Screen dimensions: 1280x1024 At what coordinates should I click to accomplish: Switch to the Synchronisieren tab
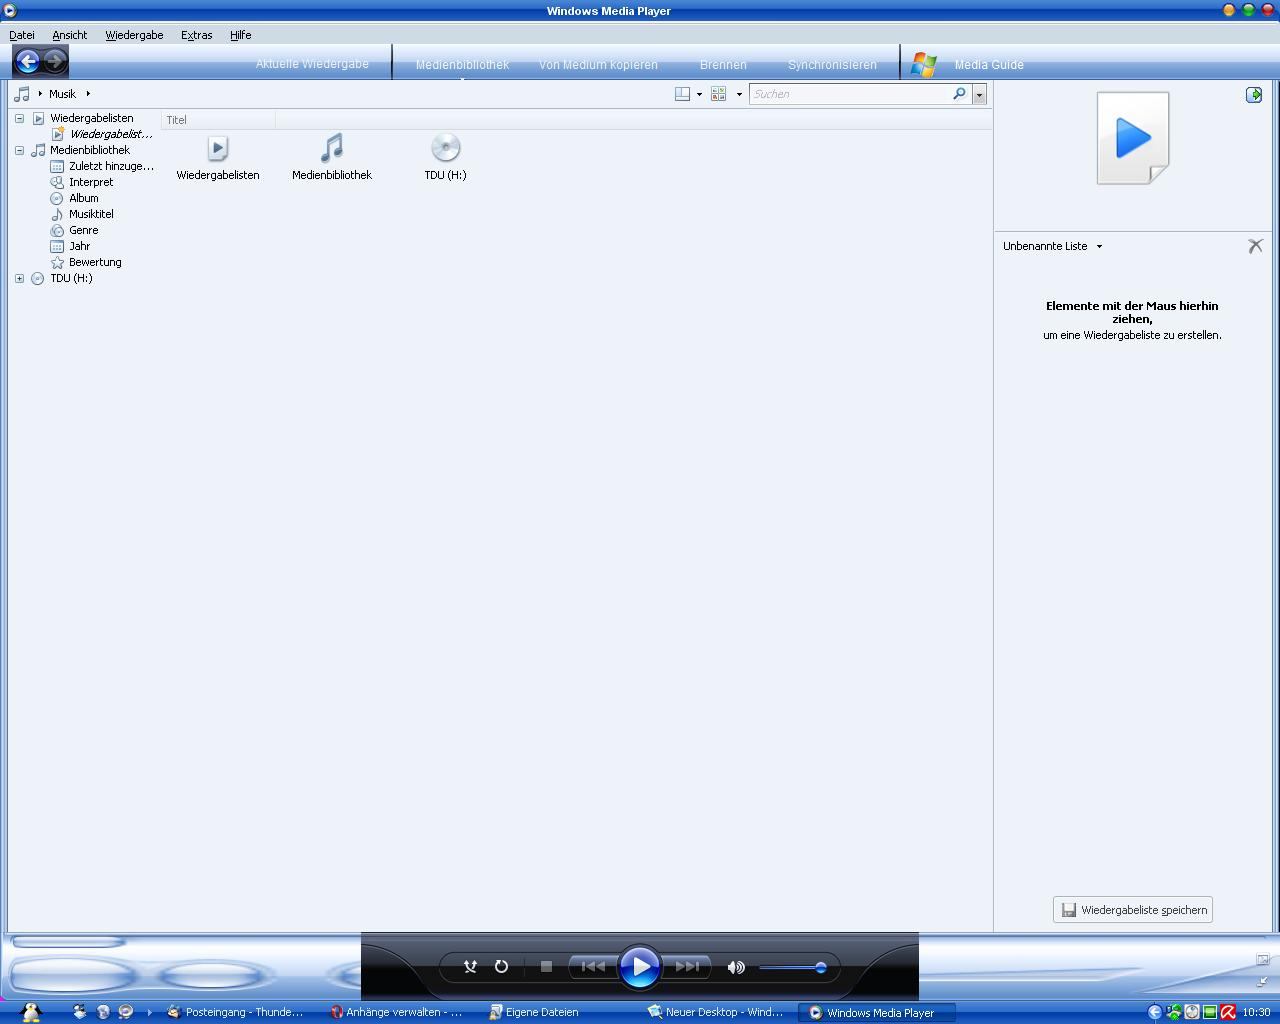click(x=832, y=65)
